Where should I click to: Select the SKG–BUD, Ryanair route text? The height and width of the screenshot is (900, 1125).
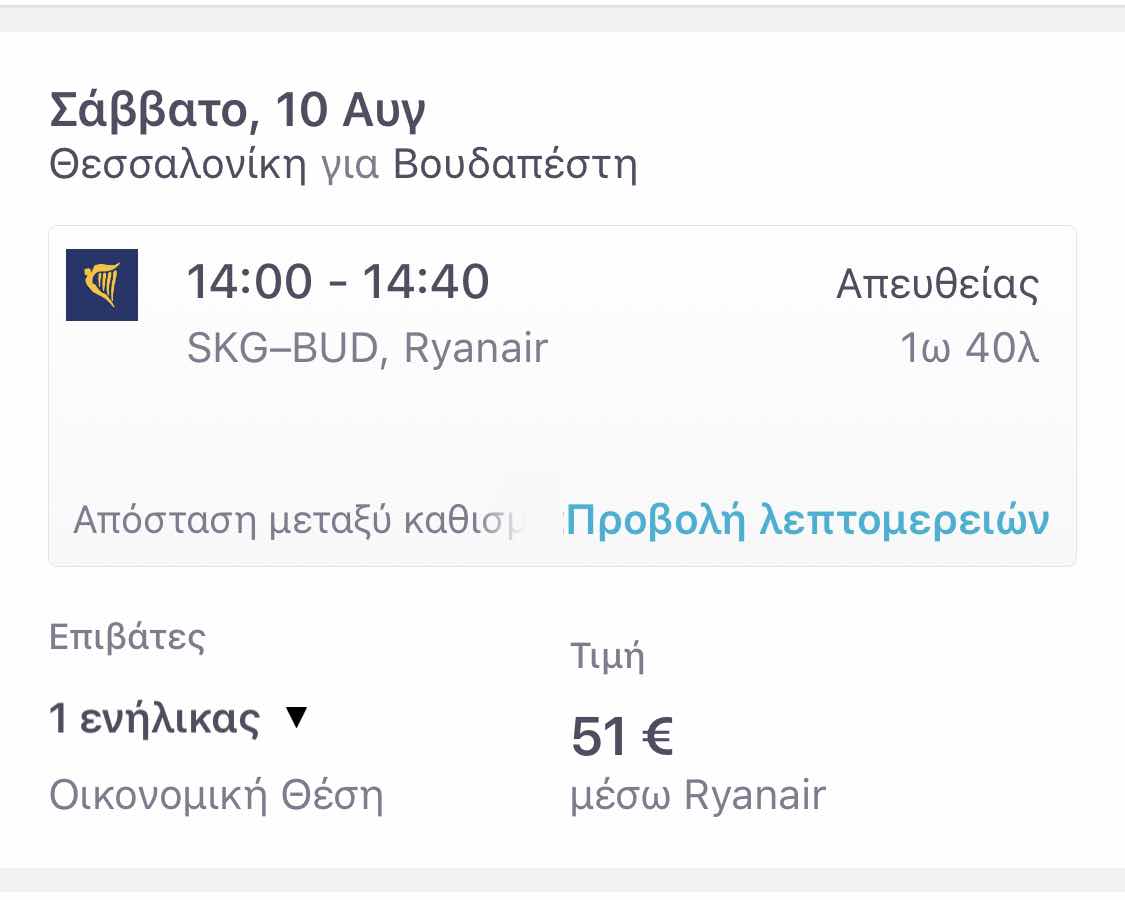(367, 348)
